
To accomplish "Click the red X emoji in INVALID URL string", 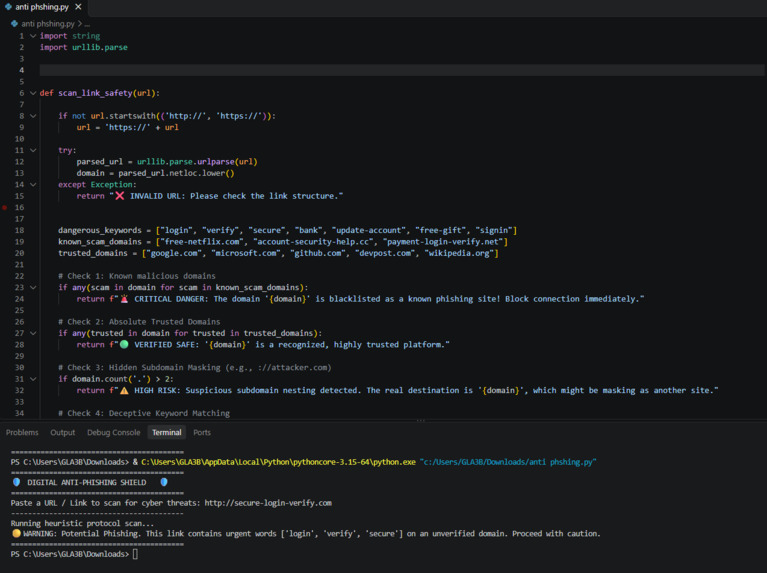I will [119, 196].
